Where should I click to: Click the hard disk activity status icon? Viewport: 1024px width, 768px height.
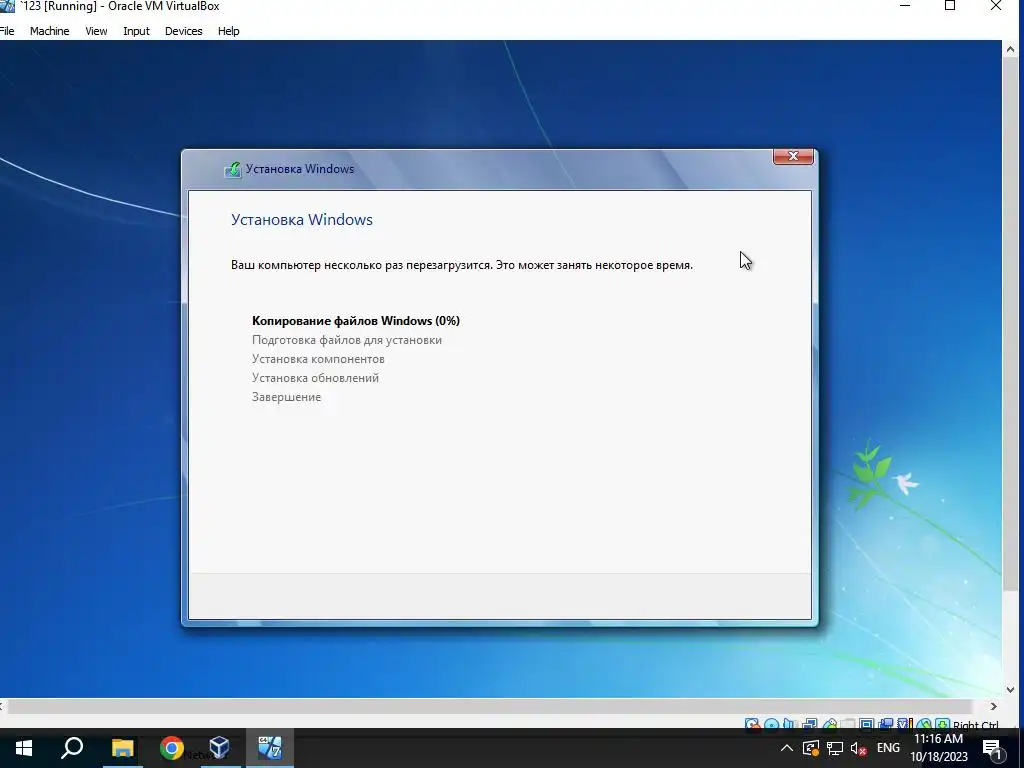point(752,724)
